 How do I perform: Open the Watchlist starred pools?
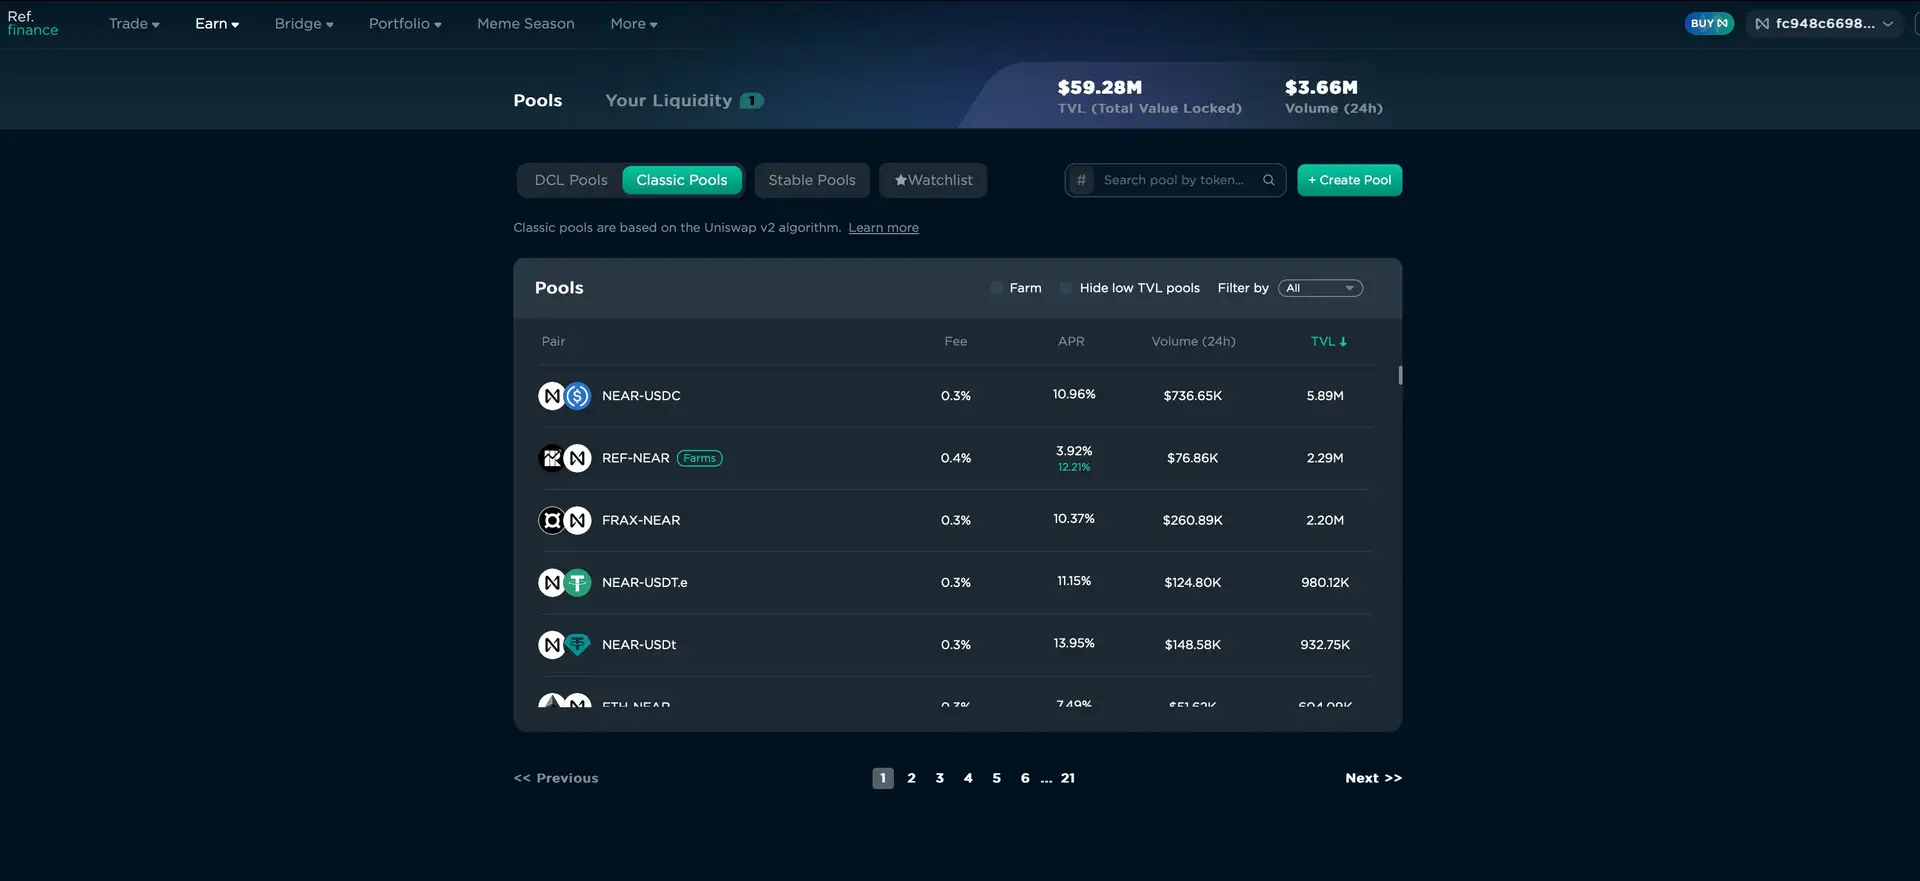coord(933,180)
